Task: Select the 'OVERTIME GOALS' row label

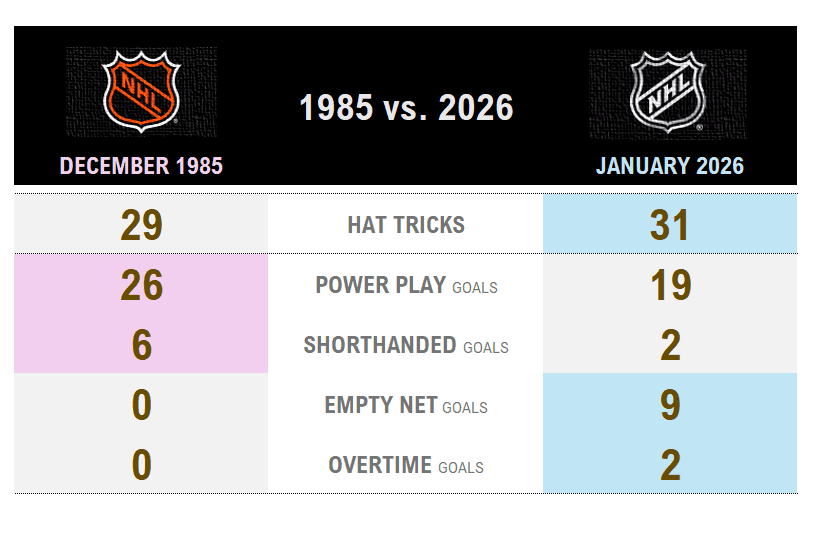Action: coord(406,465)
